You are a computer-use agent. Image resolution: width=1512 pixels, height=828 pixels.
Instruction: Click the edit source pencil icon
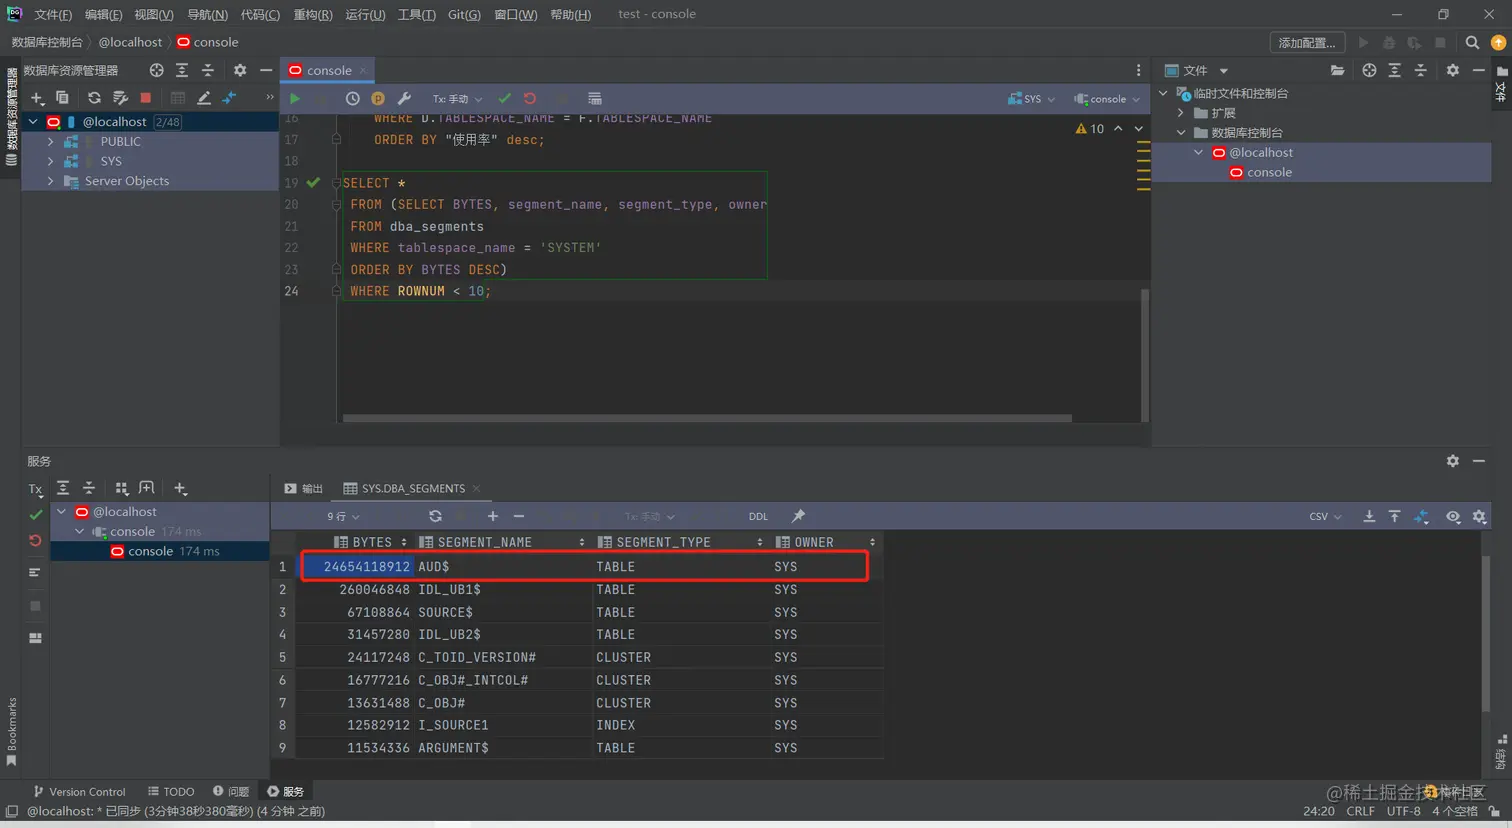point(204,98)
